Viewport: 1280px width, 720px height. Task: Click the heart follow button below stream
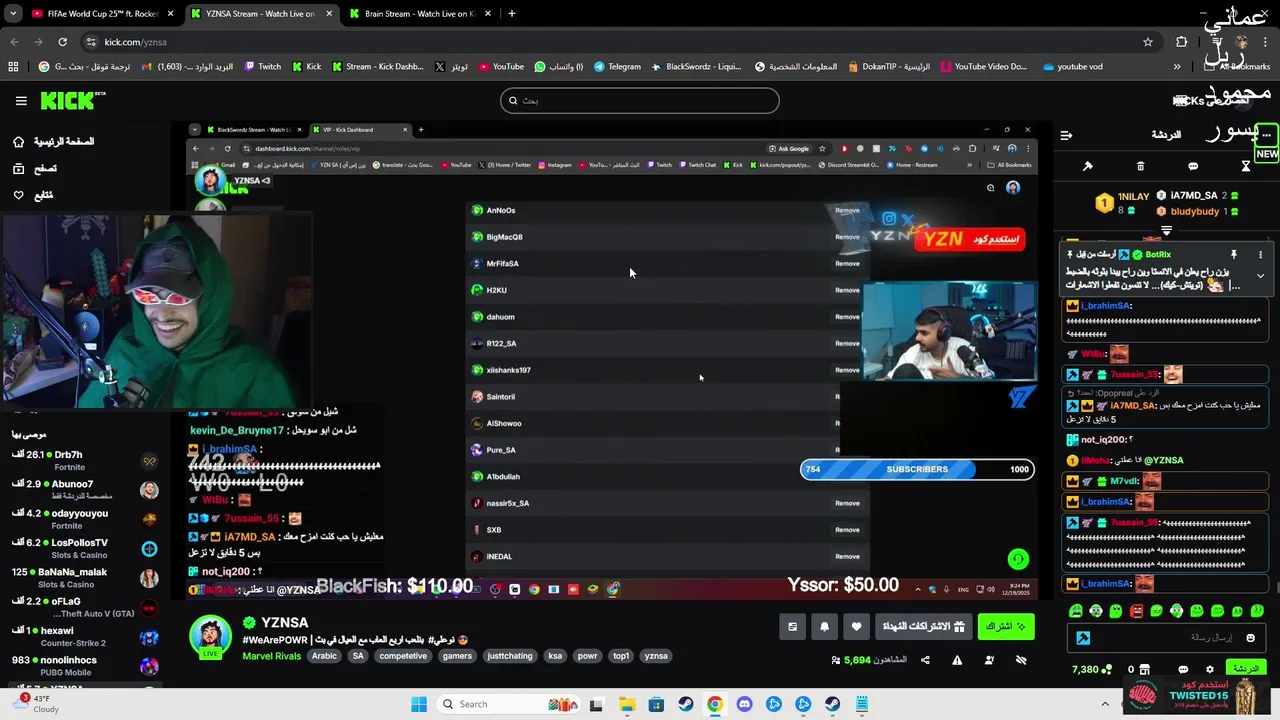coord(856,627)
